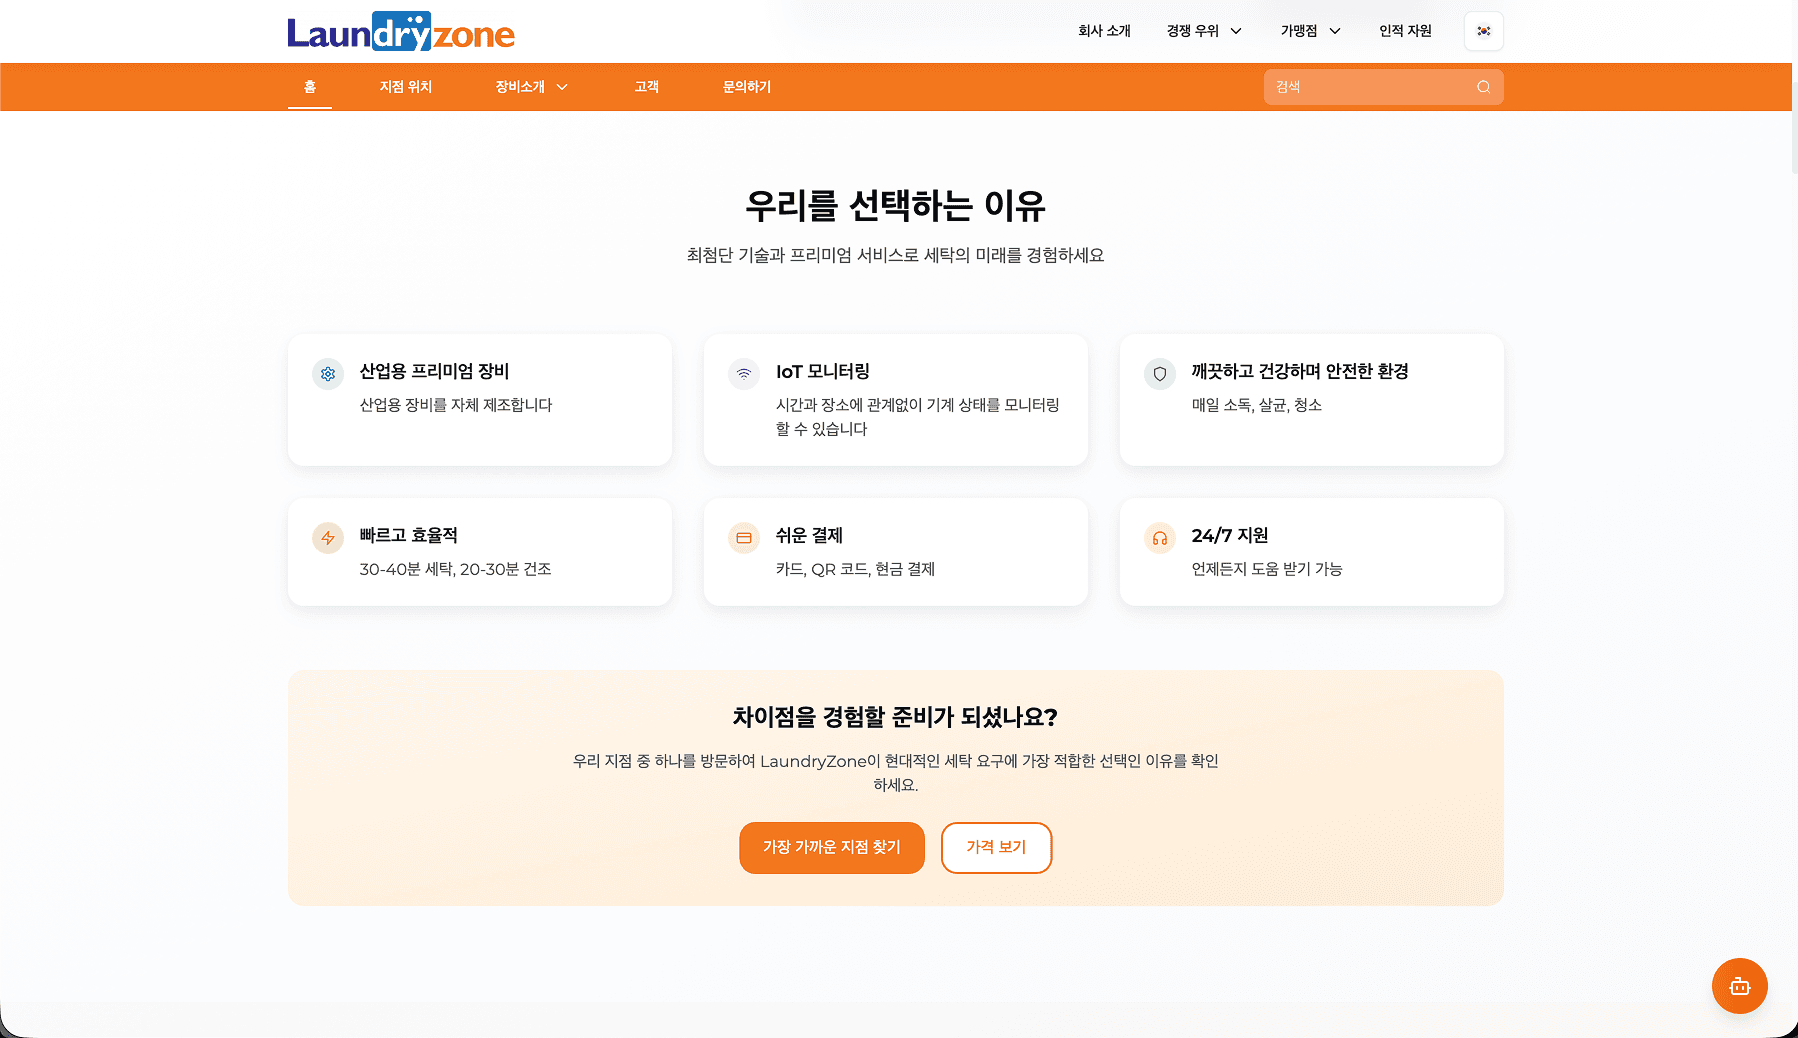Click the search magnifier icon
Image resolution: width=1798 pixels, height=1038 pixels.
pos(1483,87)
